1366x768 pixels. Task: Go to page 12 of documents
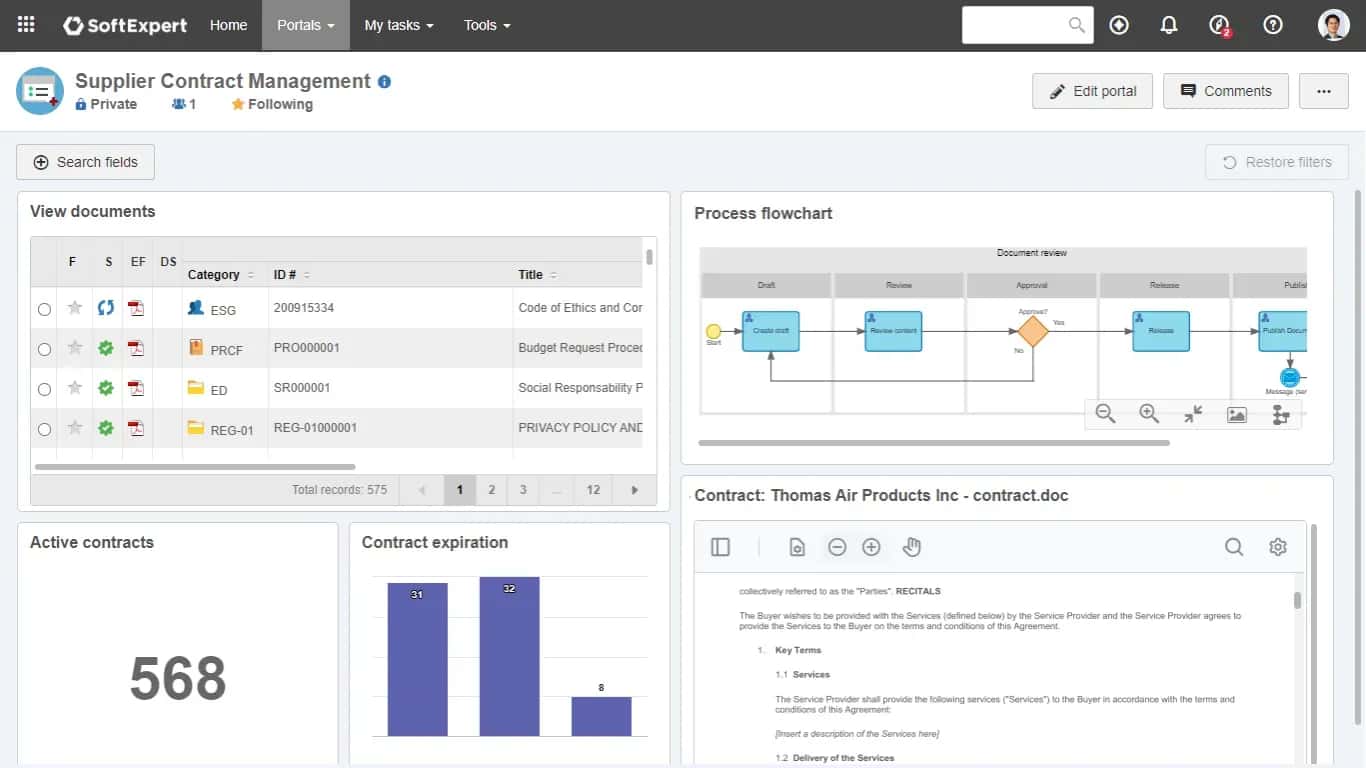point(593,490)
